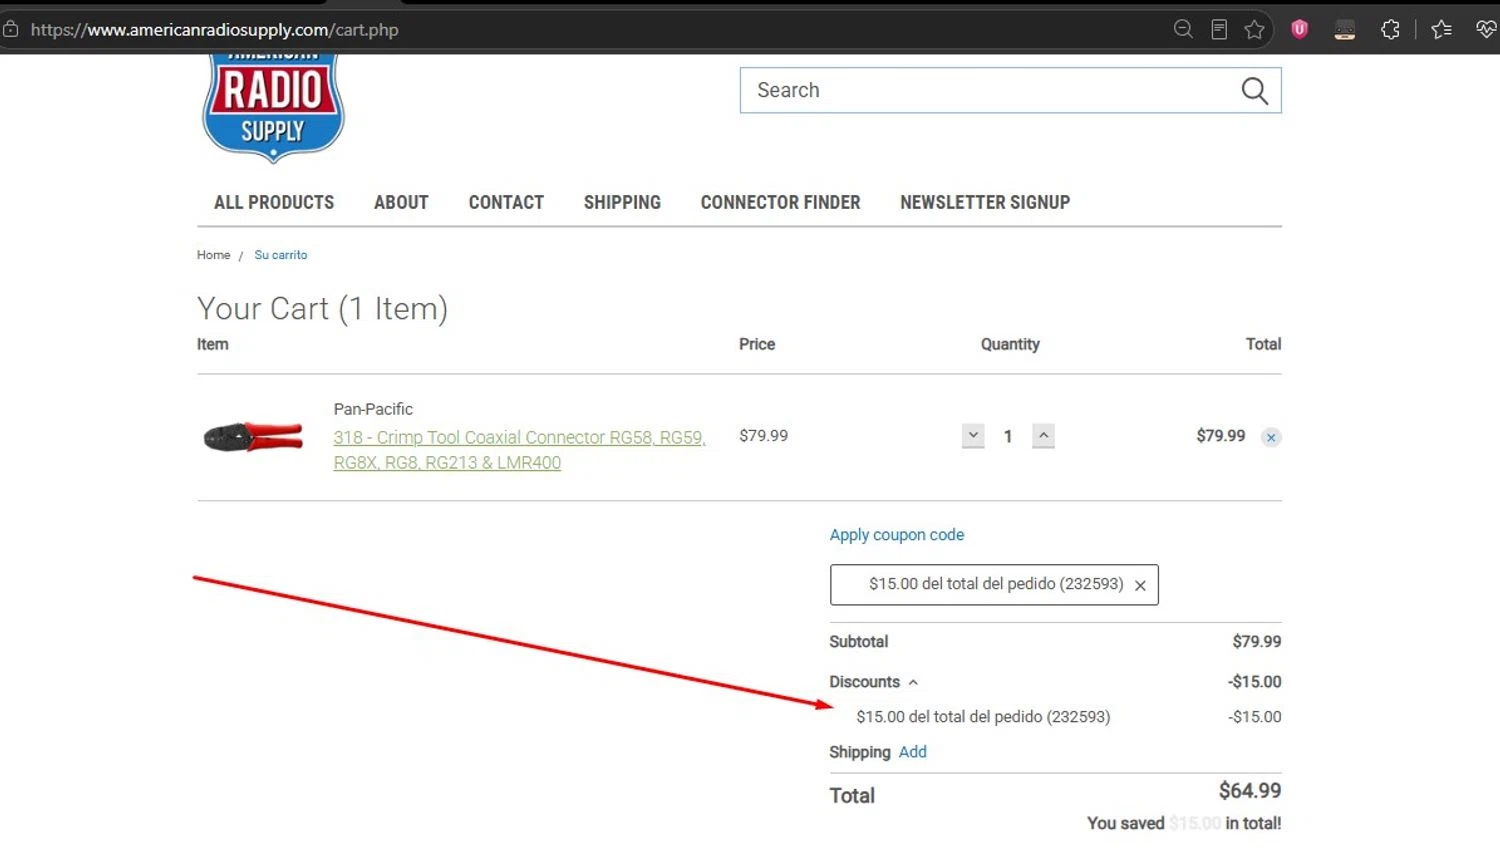Go to the CONTACT page

(x=506, y=202)
